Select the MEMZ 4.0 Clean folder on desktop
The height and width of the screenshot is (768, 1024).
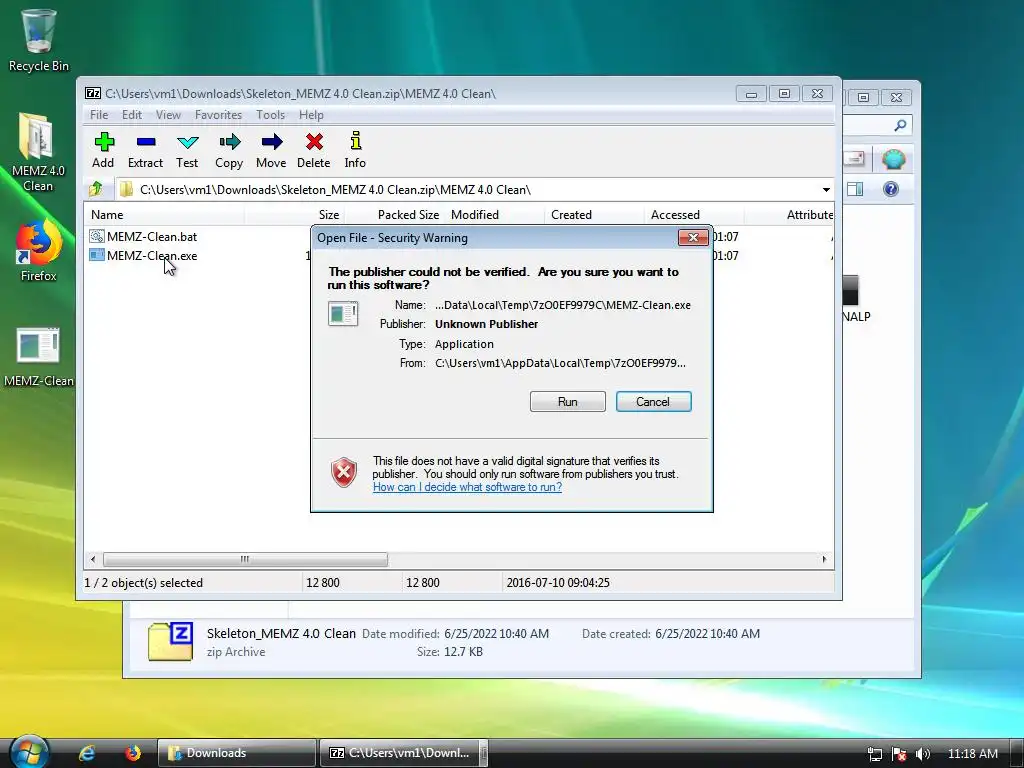[38, 153]
